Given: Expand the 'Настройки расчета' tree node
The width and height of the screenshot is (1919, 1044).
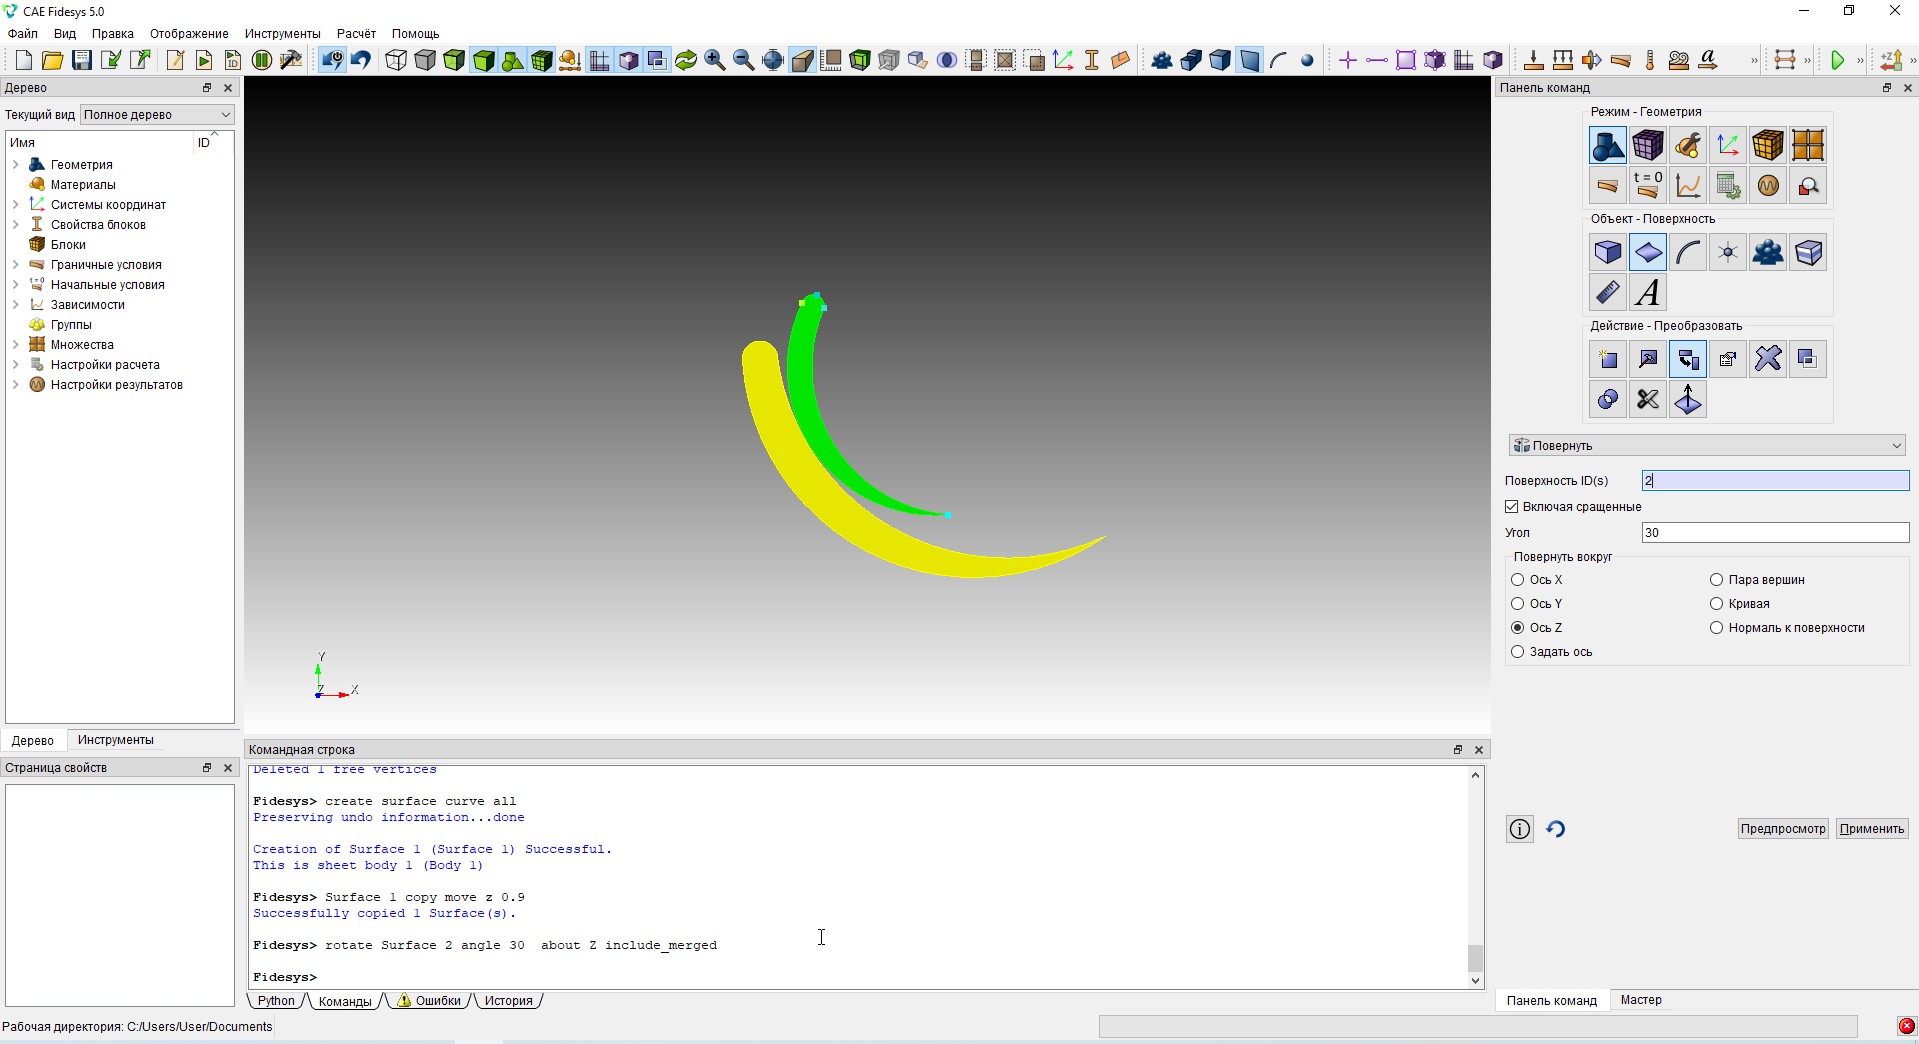Looking at the screenshot, I should (x=16, y=365).
